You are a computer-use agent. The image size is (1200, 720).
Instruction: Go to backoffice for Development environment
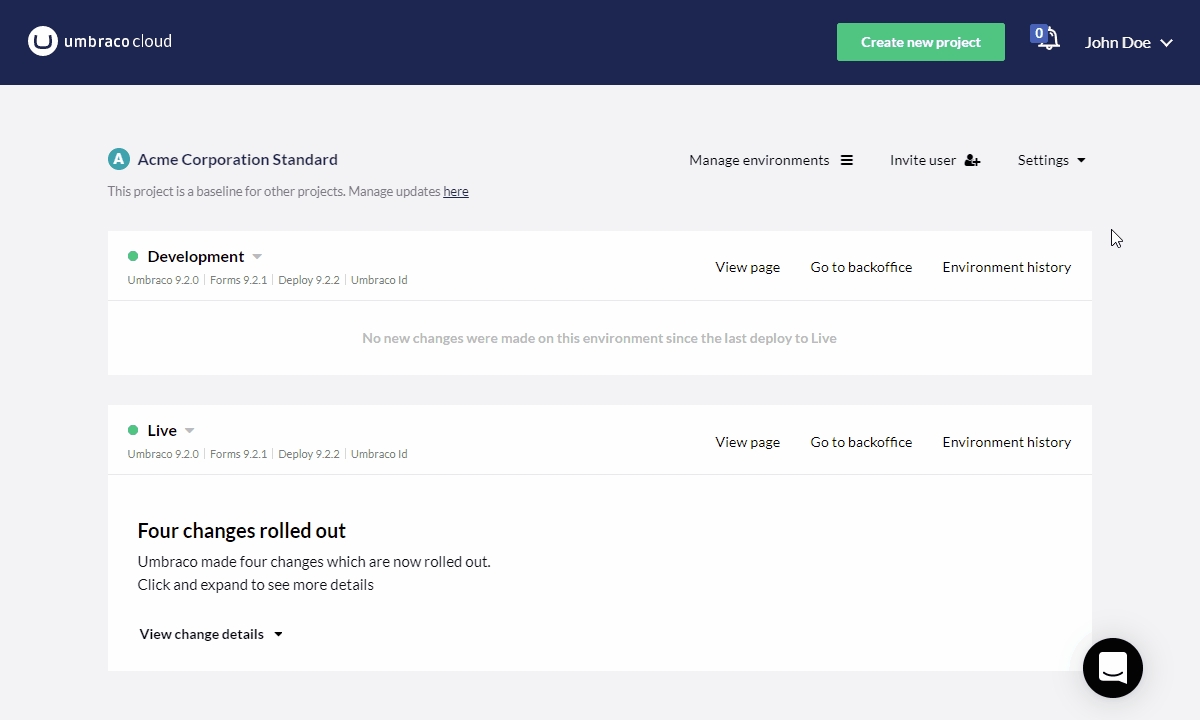861,267
